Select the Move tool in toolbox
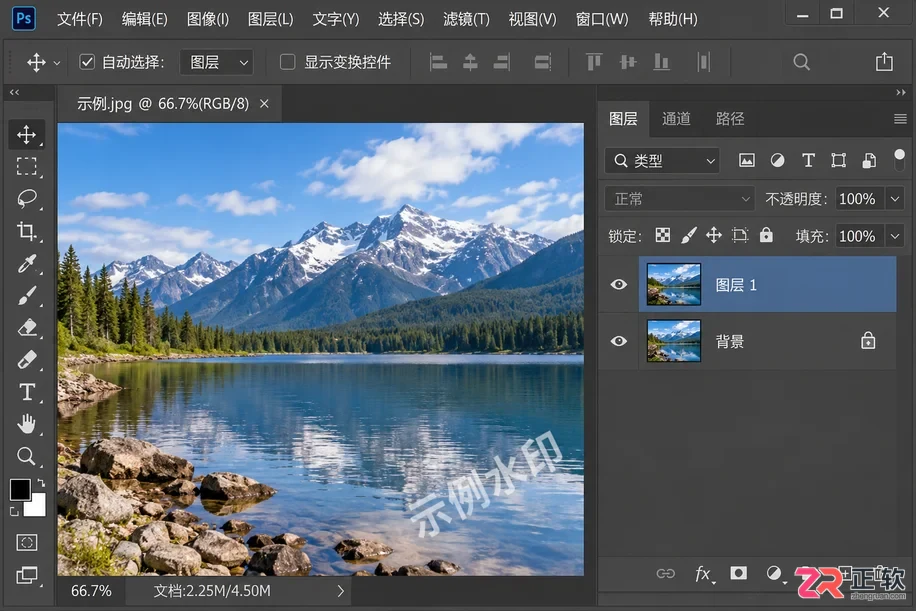The height and width of the screenshot is (611, 916). pos(26,135)
